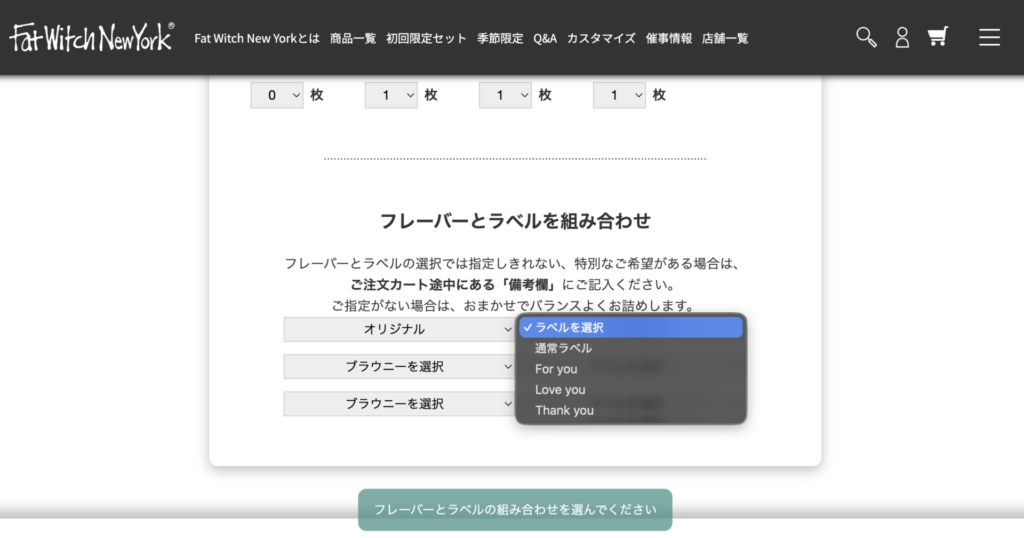This screenshot has height=538, width=1024.
Task: Choose the For you label option
Action: (x=556, y=369)
